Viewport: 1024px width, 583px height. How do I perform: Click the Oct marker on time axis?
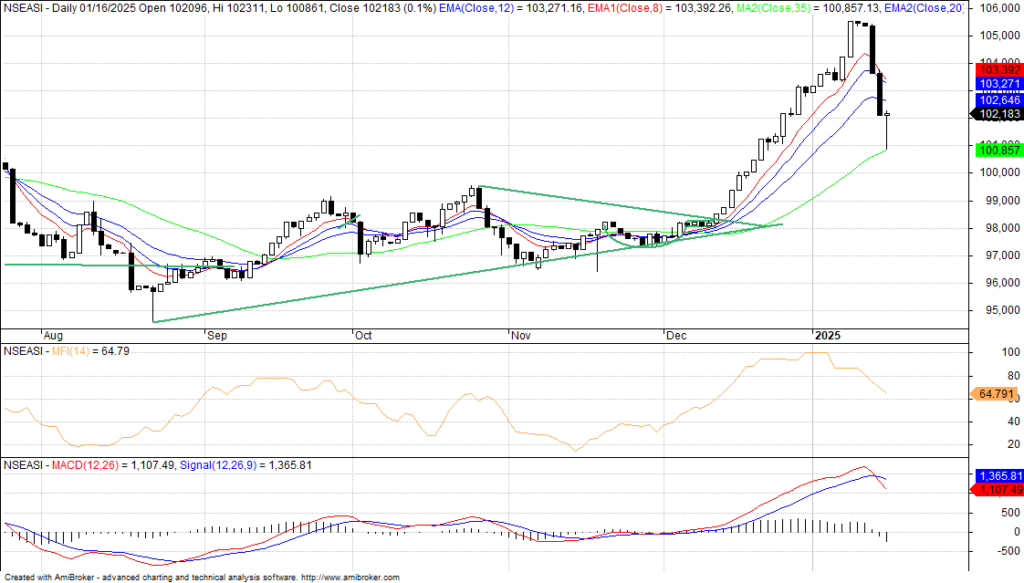click(363, 335)
